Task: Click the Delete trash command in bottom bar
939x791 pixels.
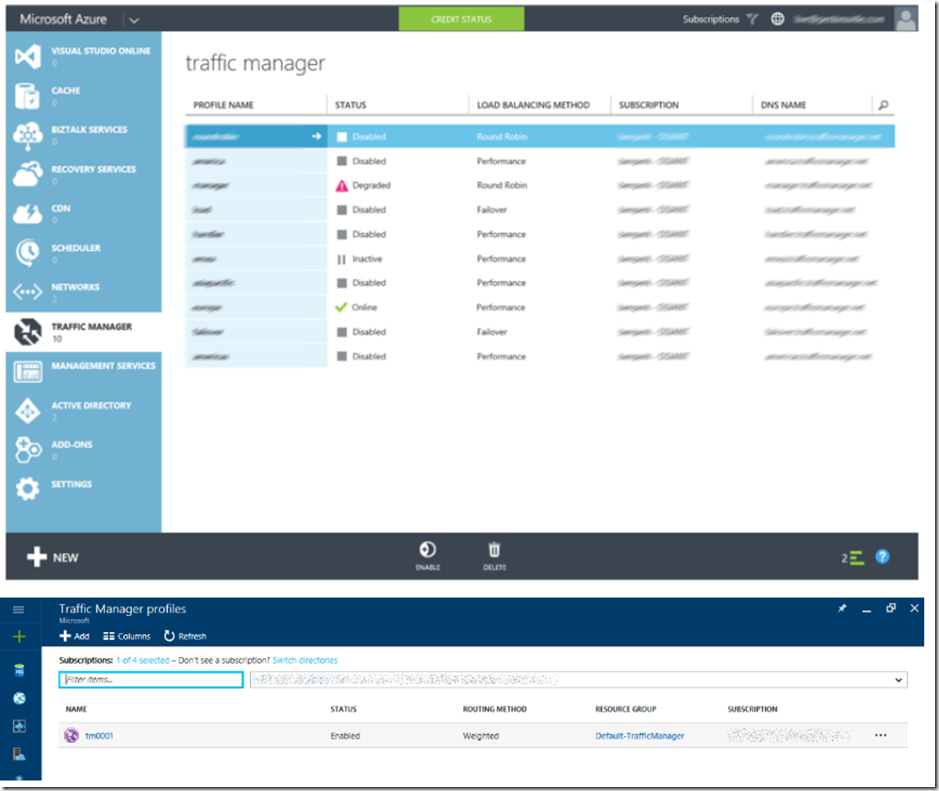Action: pyautogui.click(x=495, y=556)
